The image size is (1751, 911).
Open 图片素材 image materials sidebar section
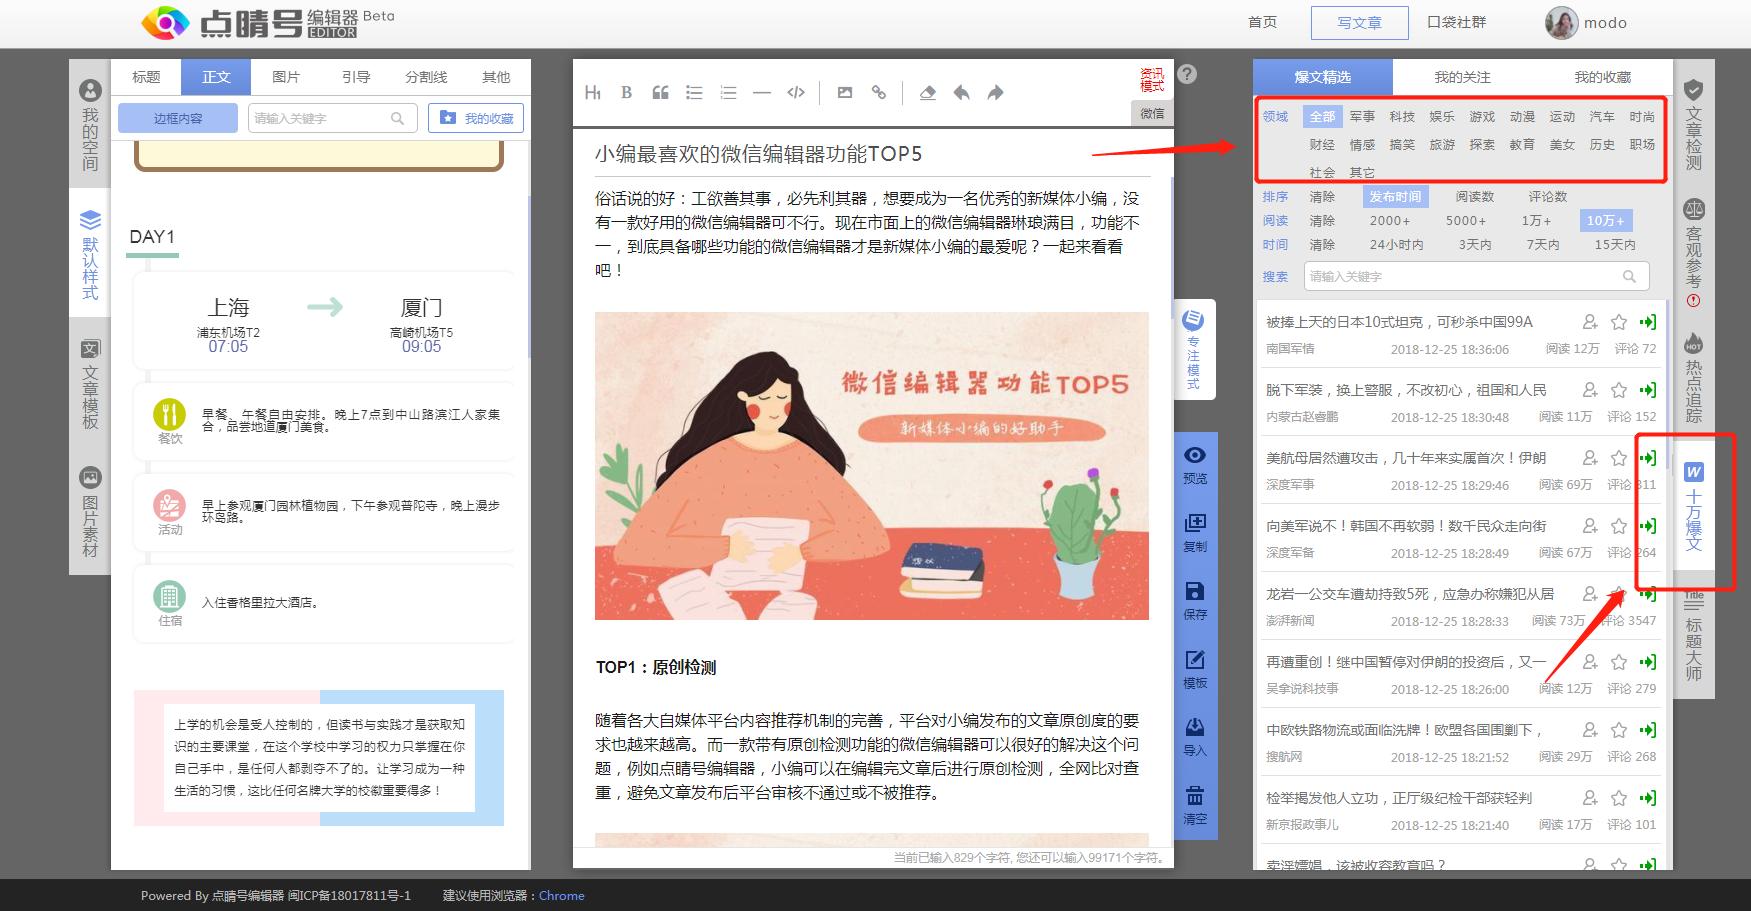pos(90,513)
